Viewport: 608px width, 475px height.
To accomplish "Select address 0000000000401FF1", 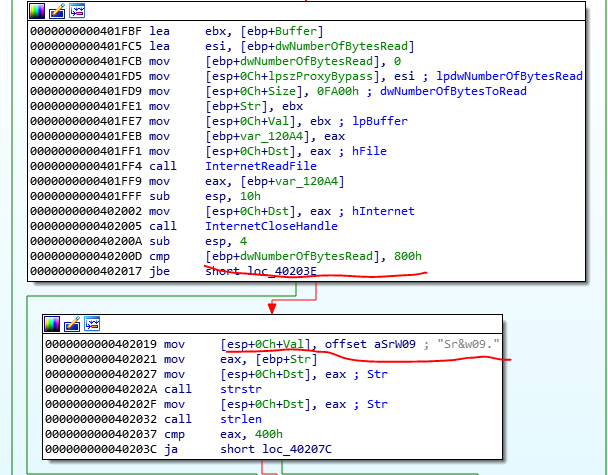I will coord(86,151).
